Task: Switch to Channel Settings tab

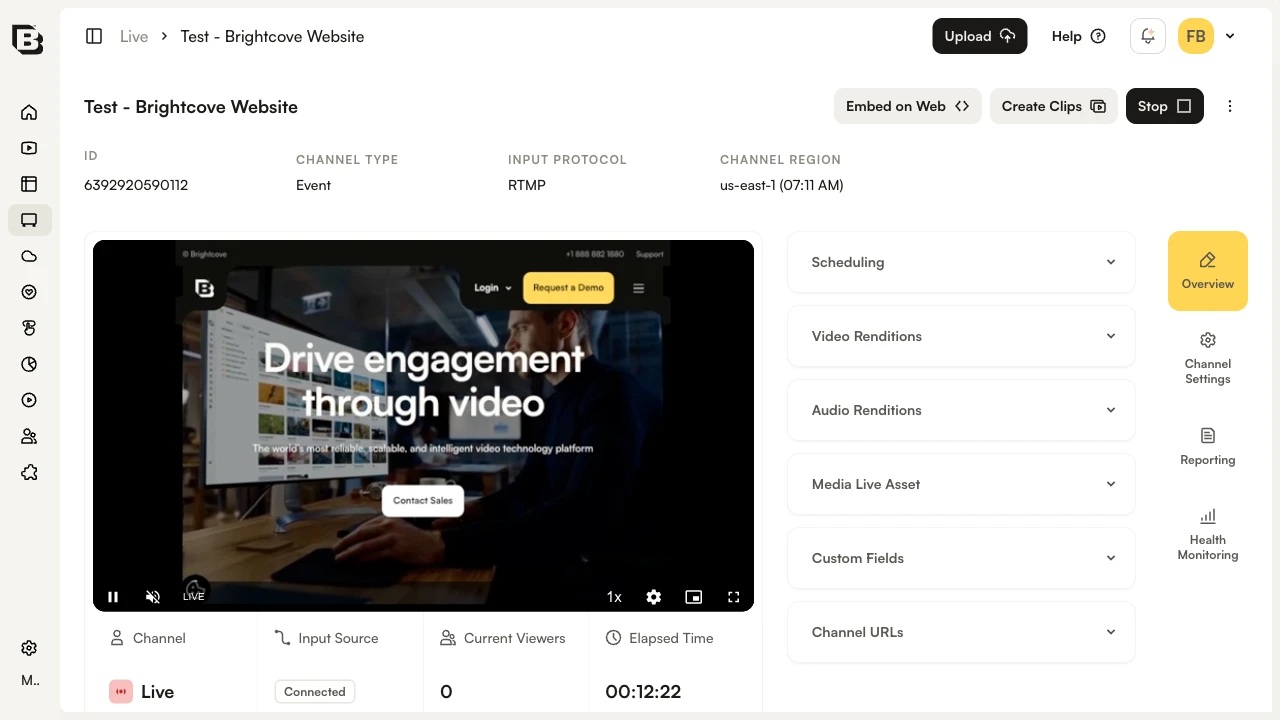Action: 1208,358
